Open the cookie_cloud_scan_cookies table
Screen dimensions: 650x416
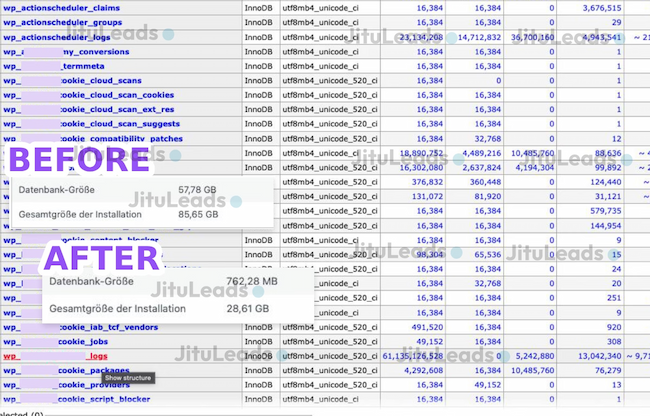click(x=89, y=95)
